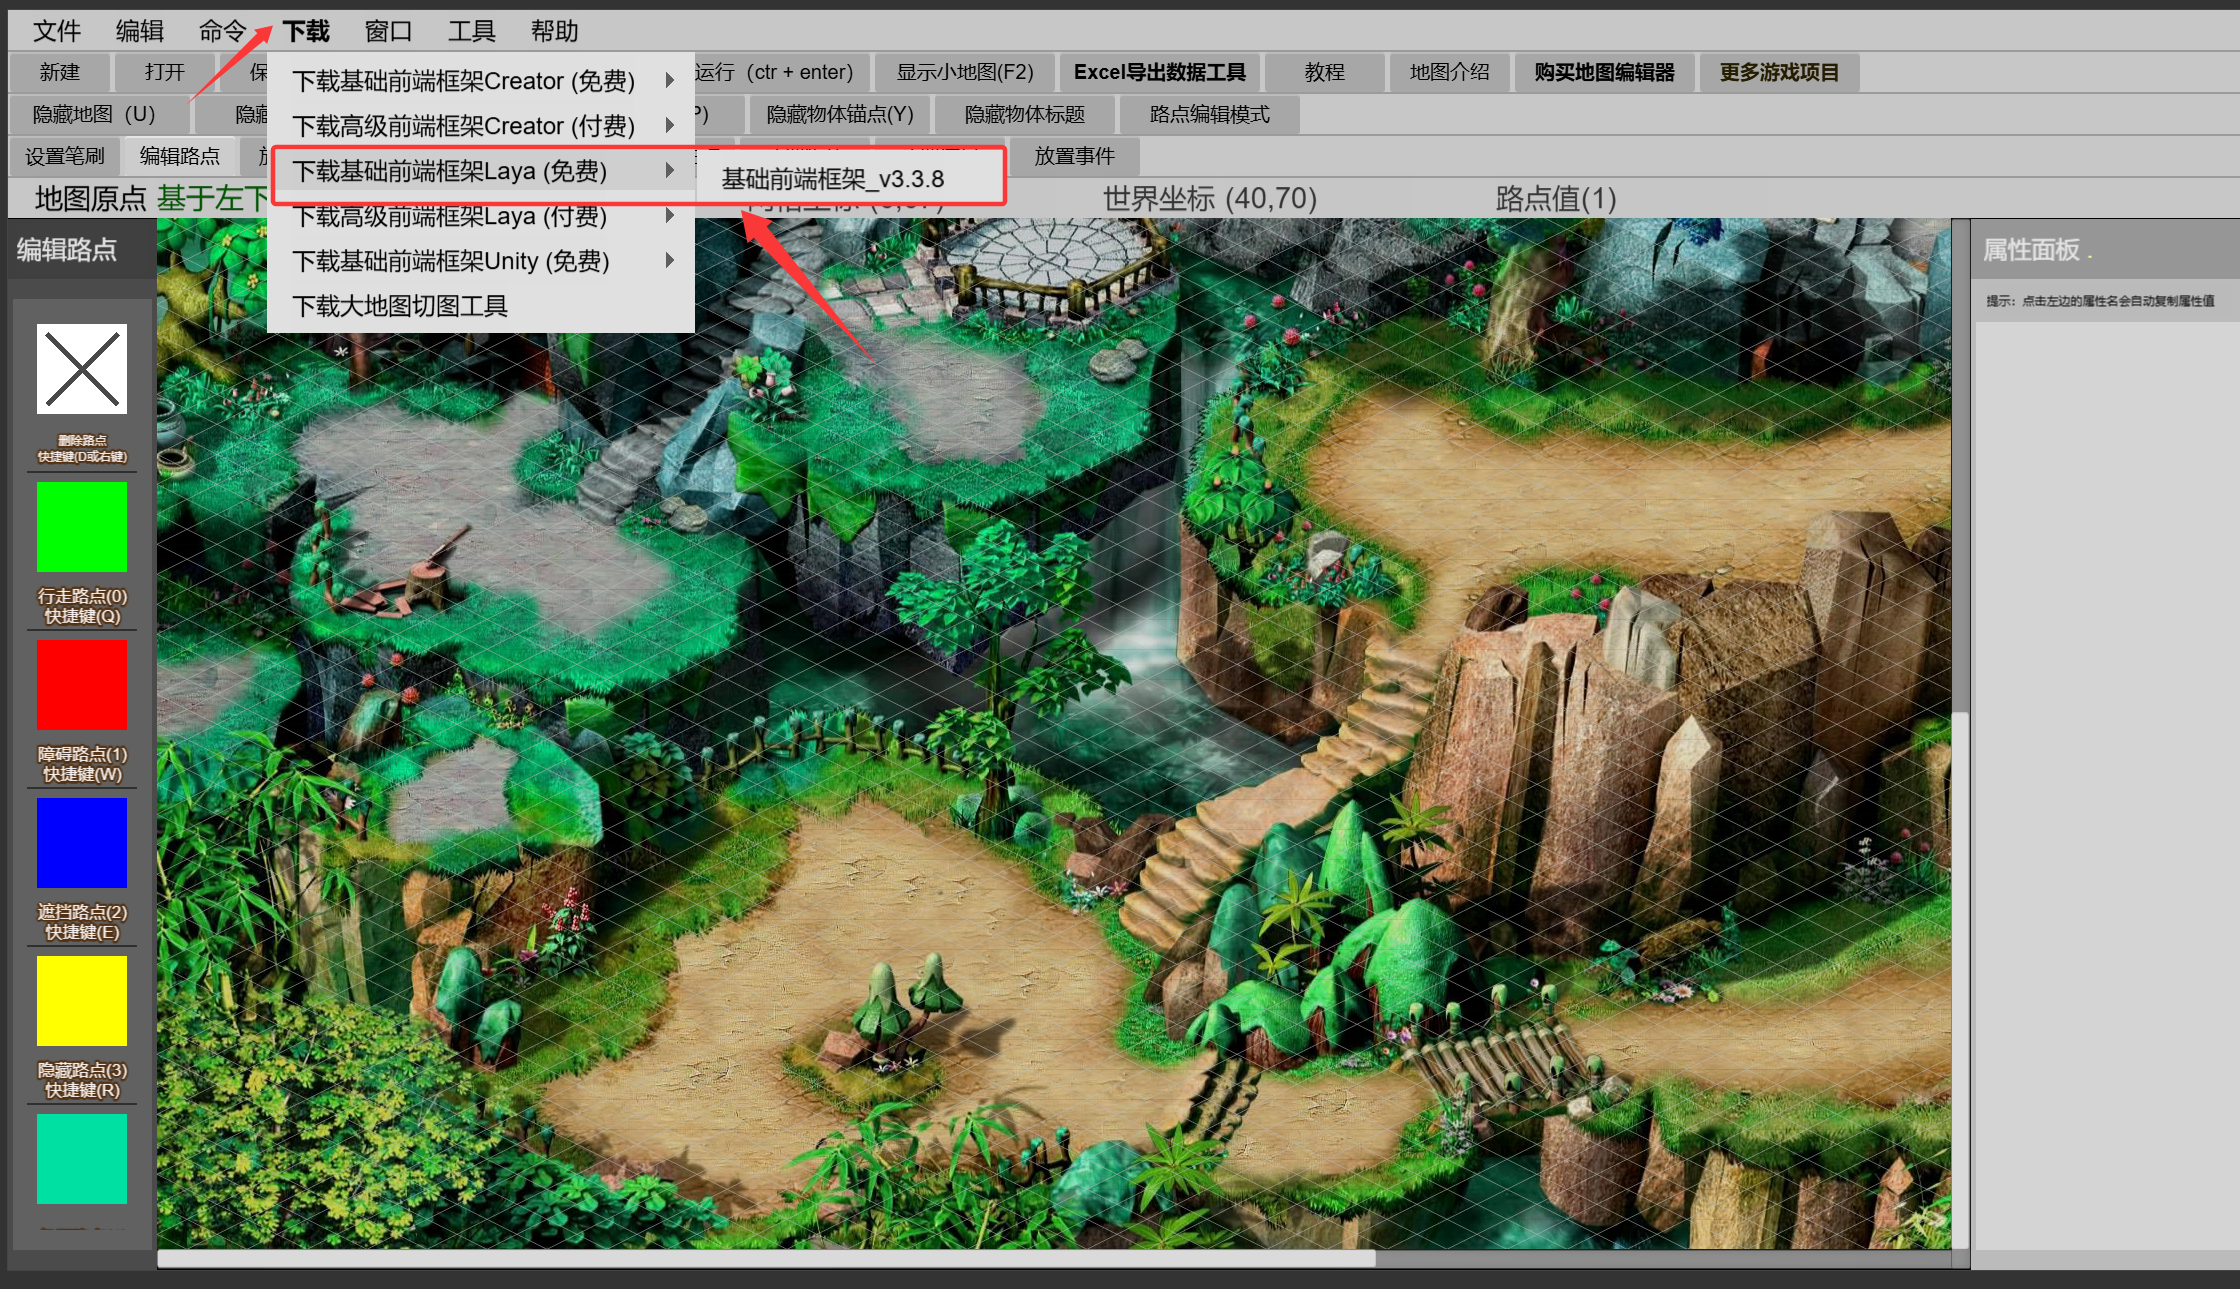Pick the green walkable waypoint swatch
The width and height of the screenshot is (2240, 1289).
(x=82, y=527)
